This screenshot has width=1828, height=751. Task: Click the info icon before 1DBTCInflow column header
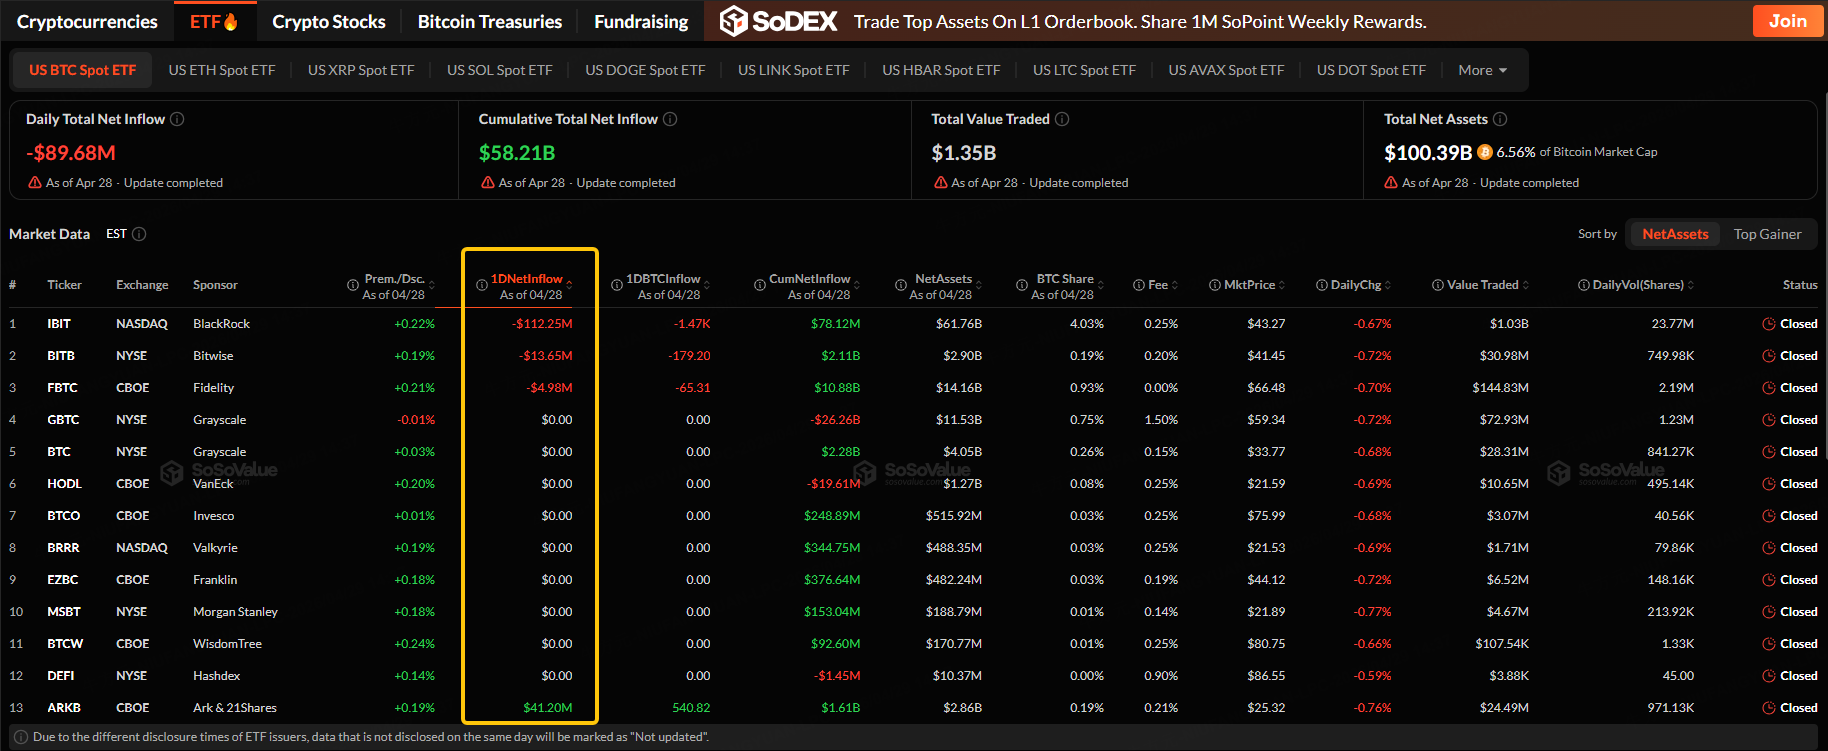coord(617,285)
